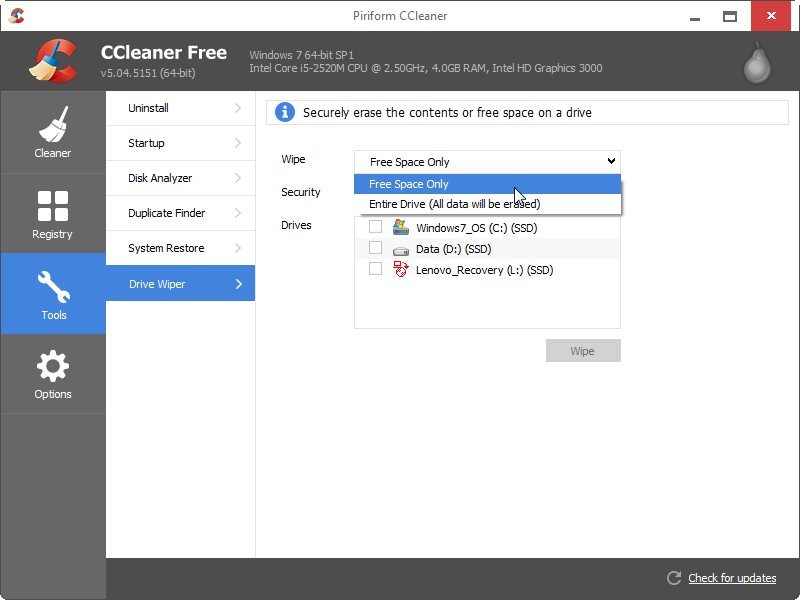This screenshot has width=800, height=600.
Task: Click the CCleaner logo in the header
Action: 50,62
